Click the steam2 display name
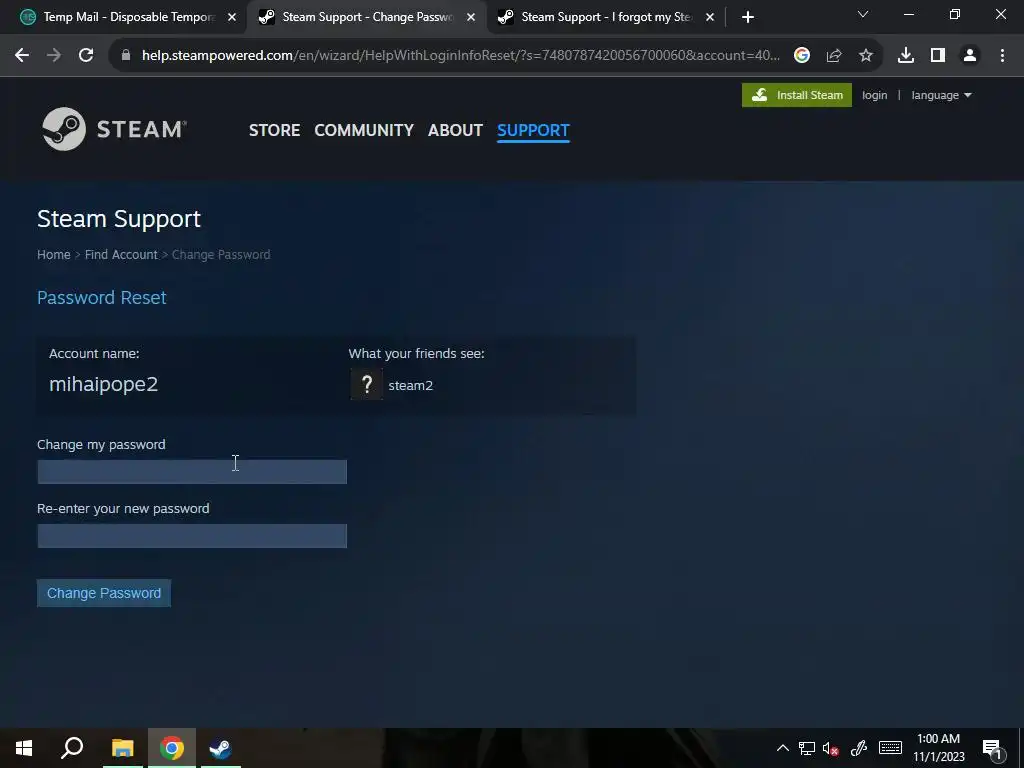The width and height of the screenshot is (1024, 768). point(410,385)
